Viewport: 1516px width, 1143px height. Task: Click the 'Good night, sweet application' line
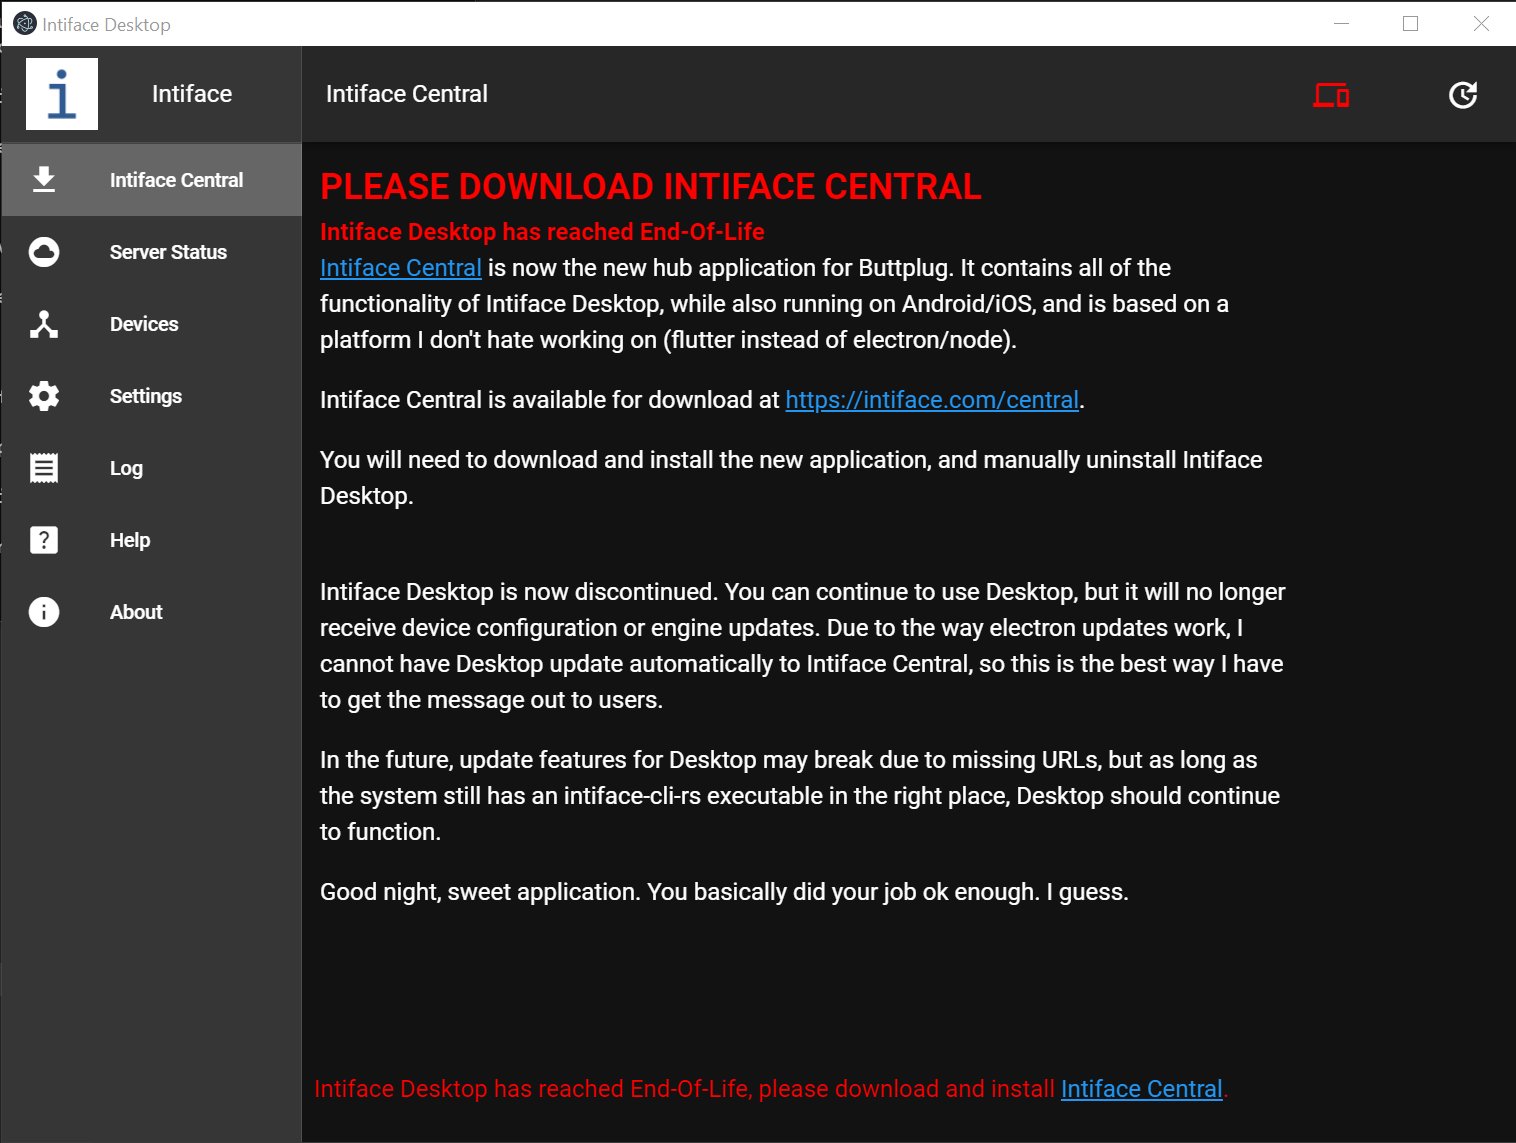point(724,892)
